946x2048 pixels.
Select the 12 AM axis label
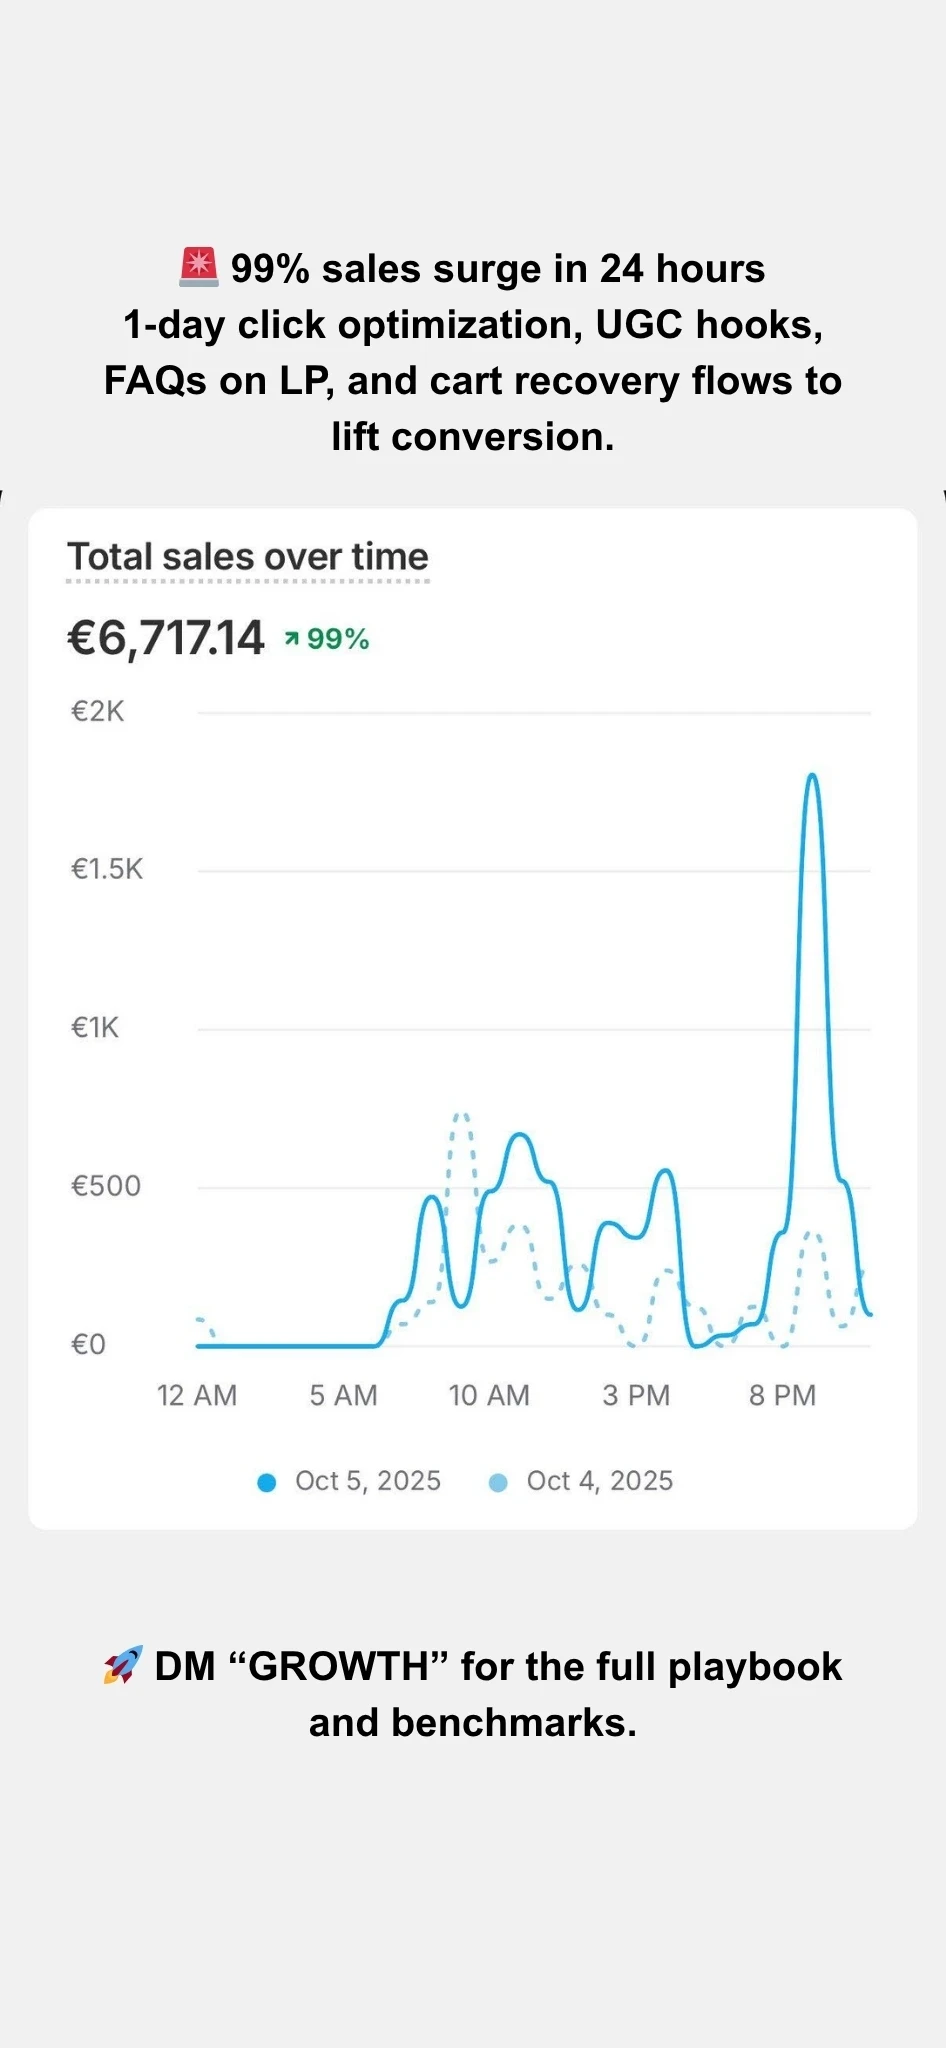pos(197,1395)
